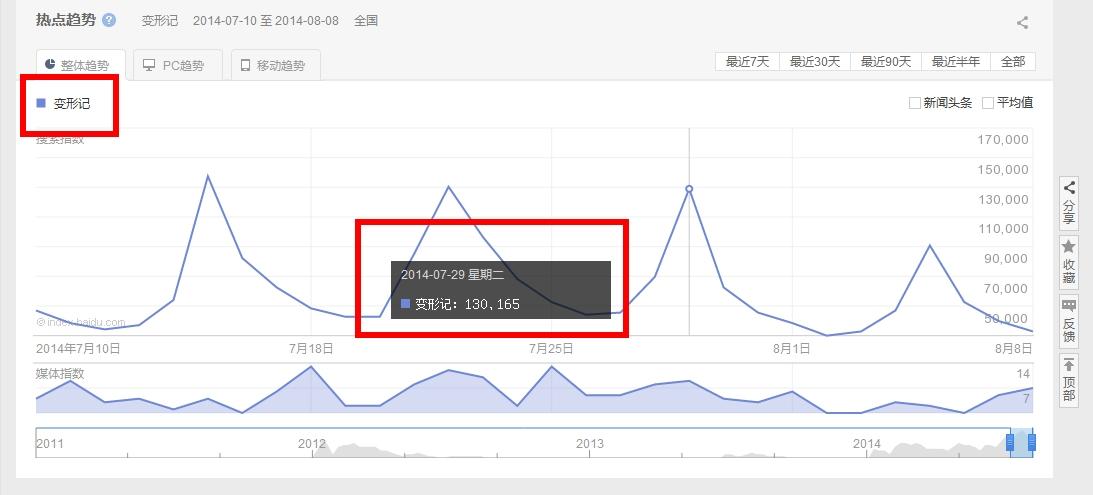The image size is (1093, 495).
Task: Choose the 最近90天 range button
Action: pos(886,62)
